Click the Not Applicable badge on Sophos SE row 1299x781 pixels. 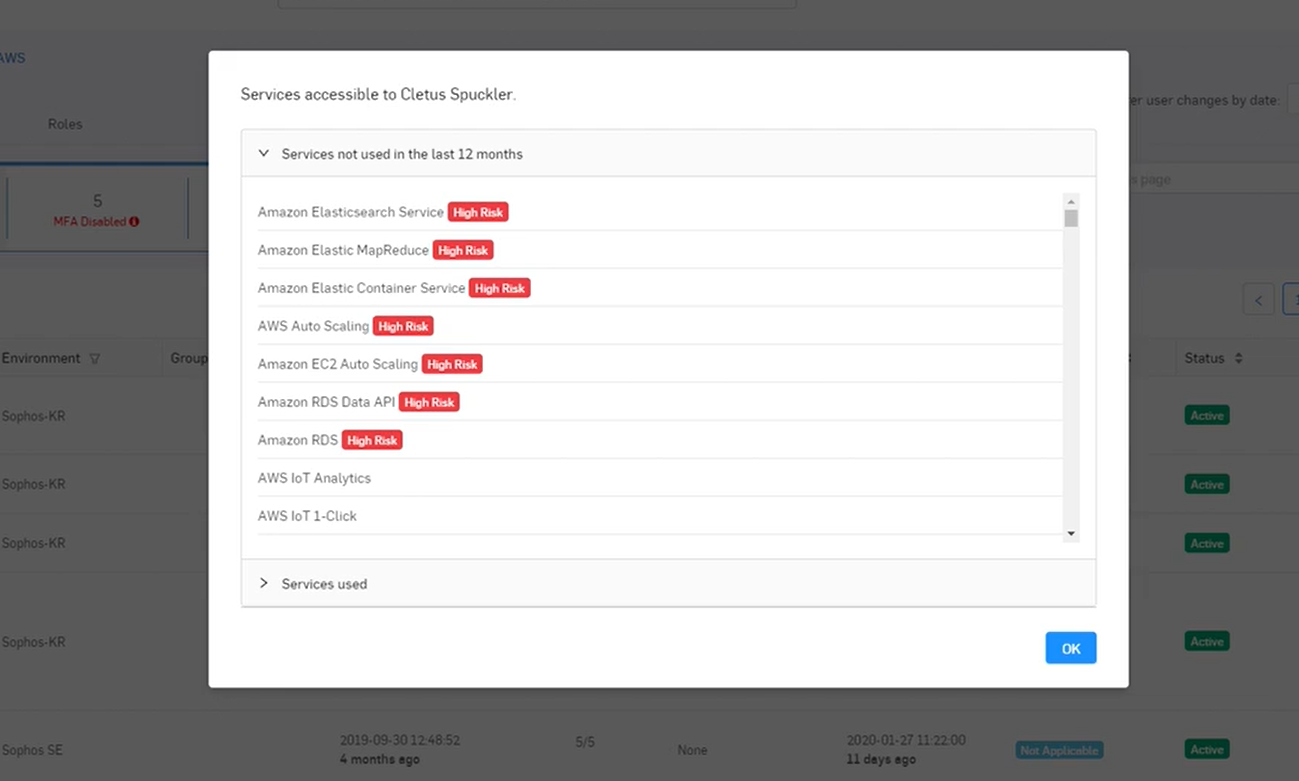point(1059,749)
